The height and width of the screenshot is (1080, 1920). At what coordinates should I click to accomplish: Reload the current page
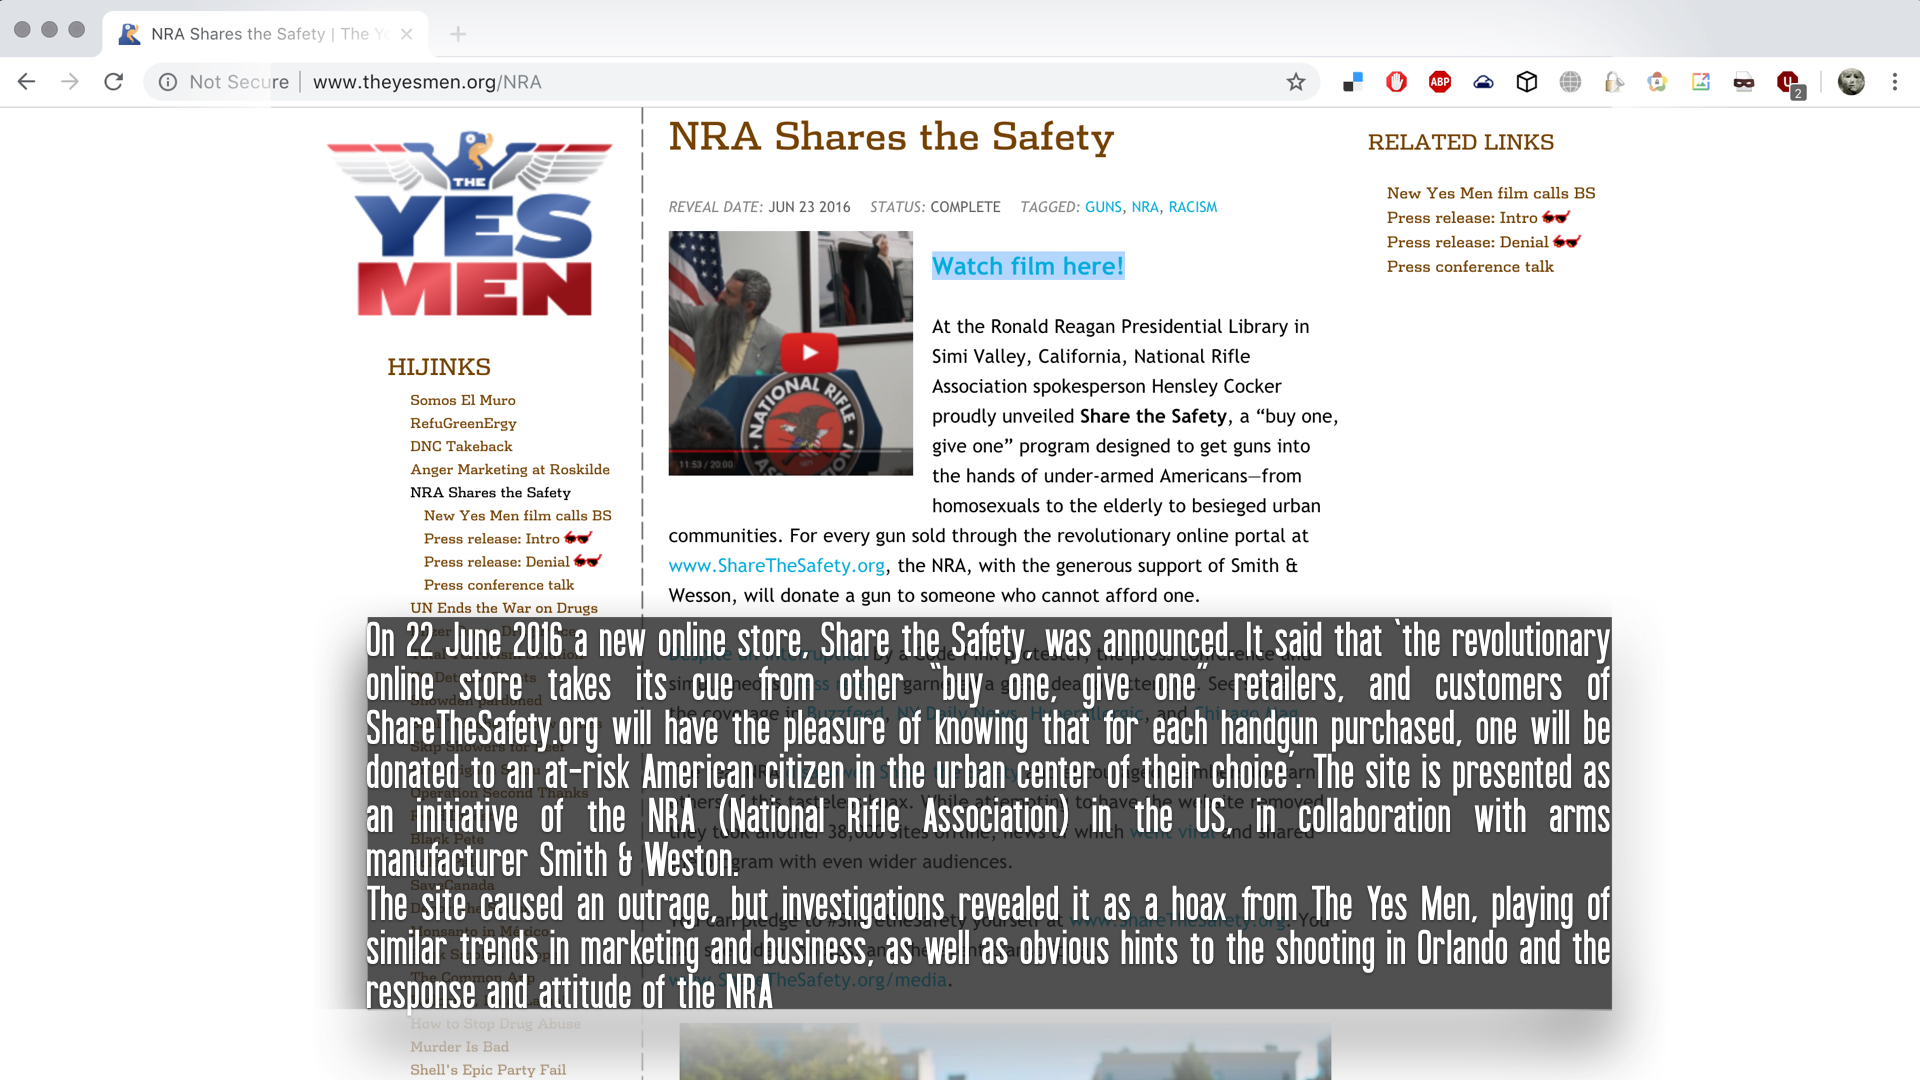coord(114,82)
